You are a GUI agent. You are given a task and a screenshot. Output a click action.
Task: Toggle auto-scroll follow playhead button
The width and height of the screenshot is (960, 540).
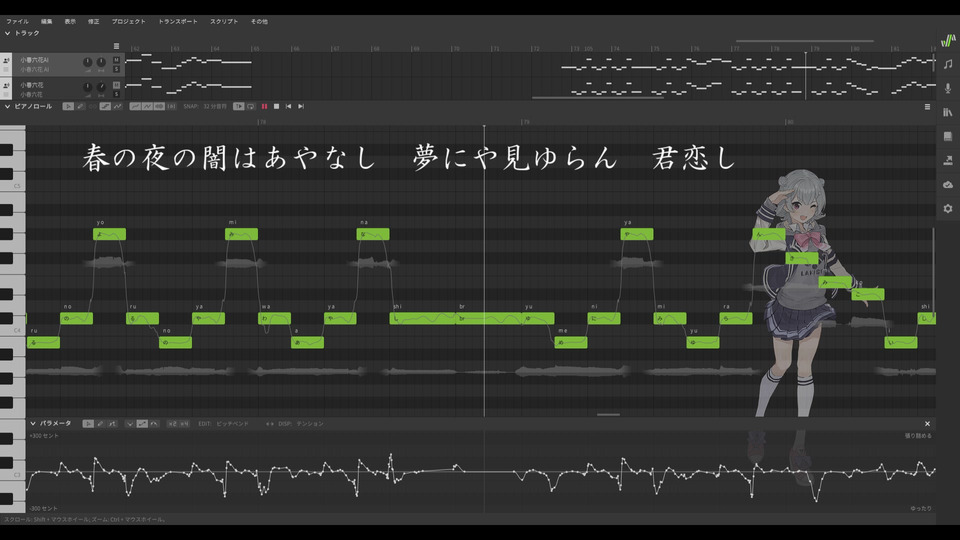239,107
